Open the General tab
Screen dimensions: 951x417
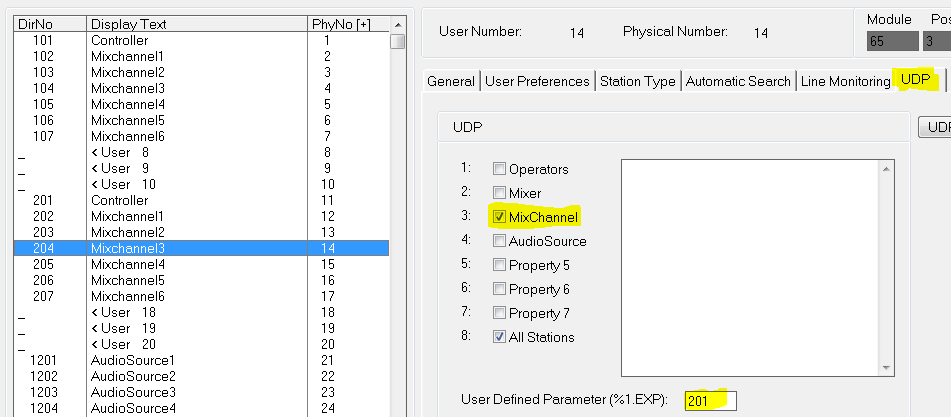[450, 81]
